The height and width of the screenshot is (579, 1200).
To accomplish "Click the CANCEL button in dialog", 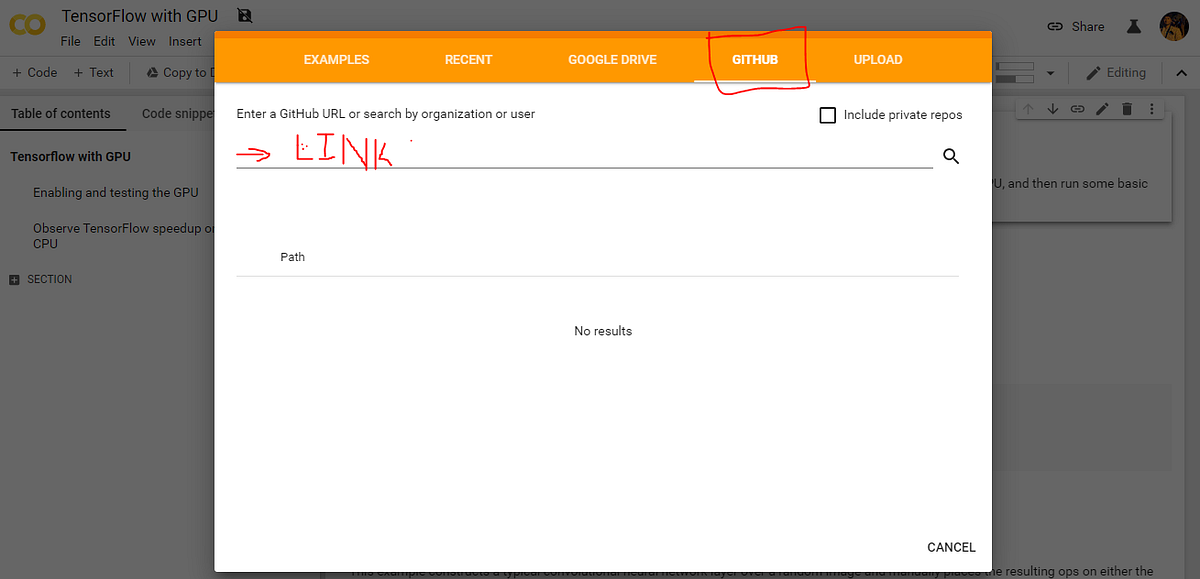I will pyautogui.click(x=951, y=547).
